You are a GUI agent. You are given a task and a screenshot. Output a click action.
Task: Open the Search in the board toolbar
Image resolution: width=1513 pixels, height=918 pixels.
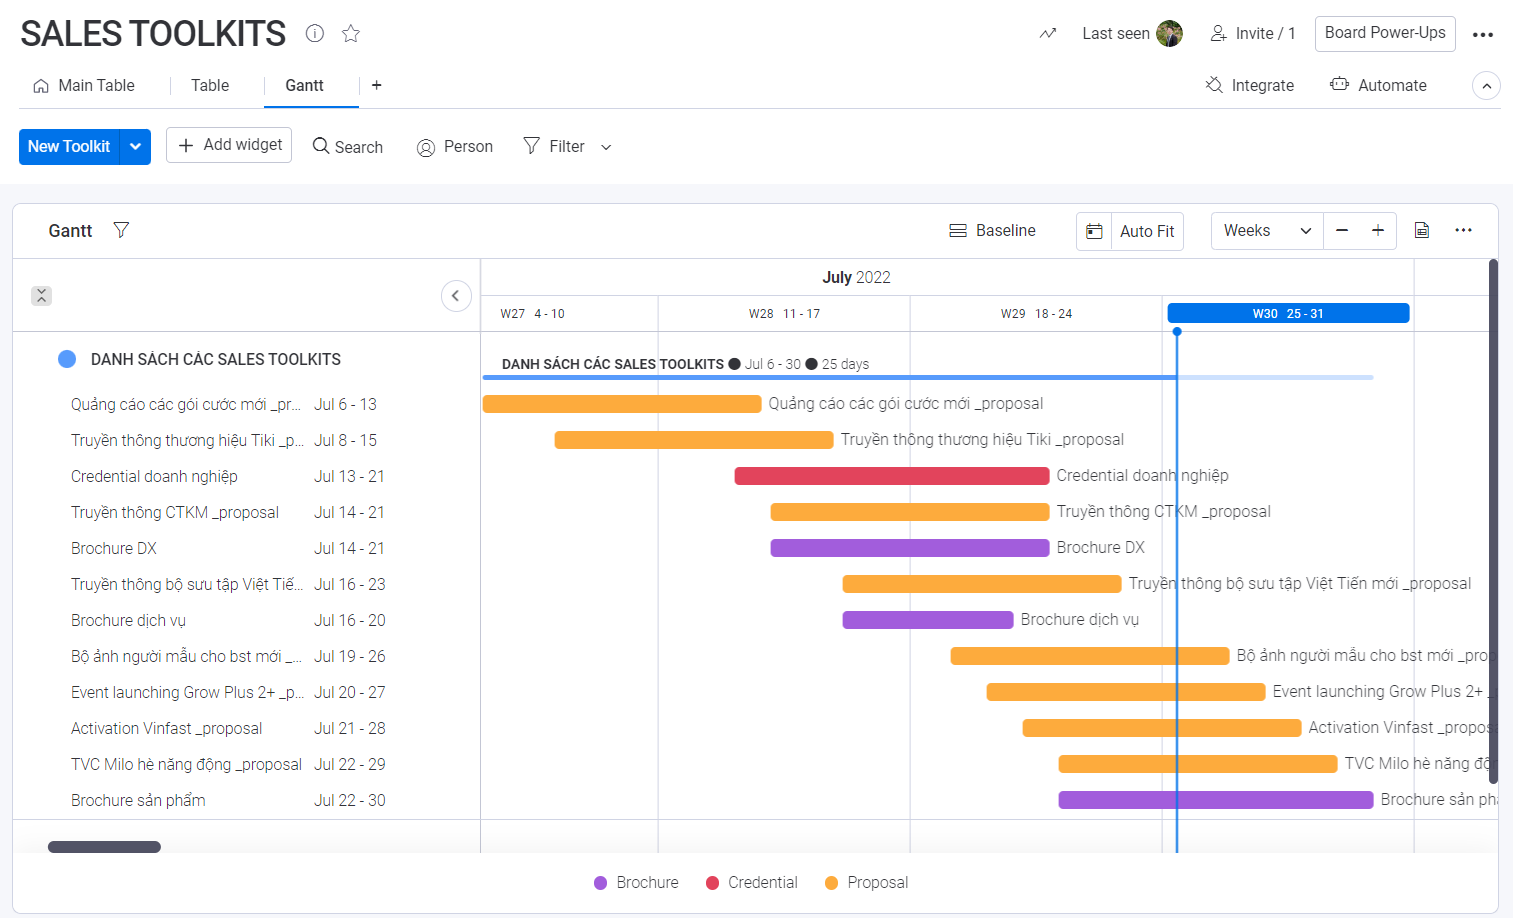tap(347, 146)
